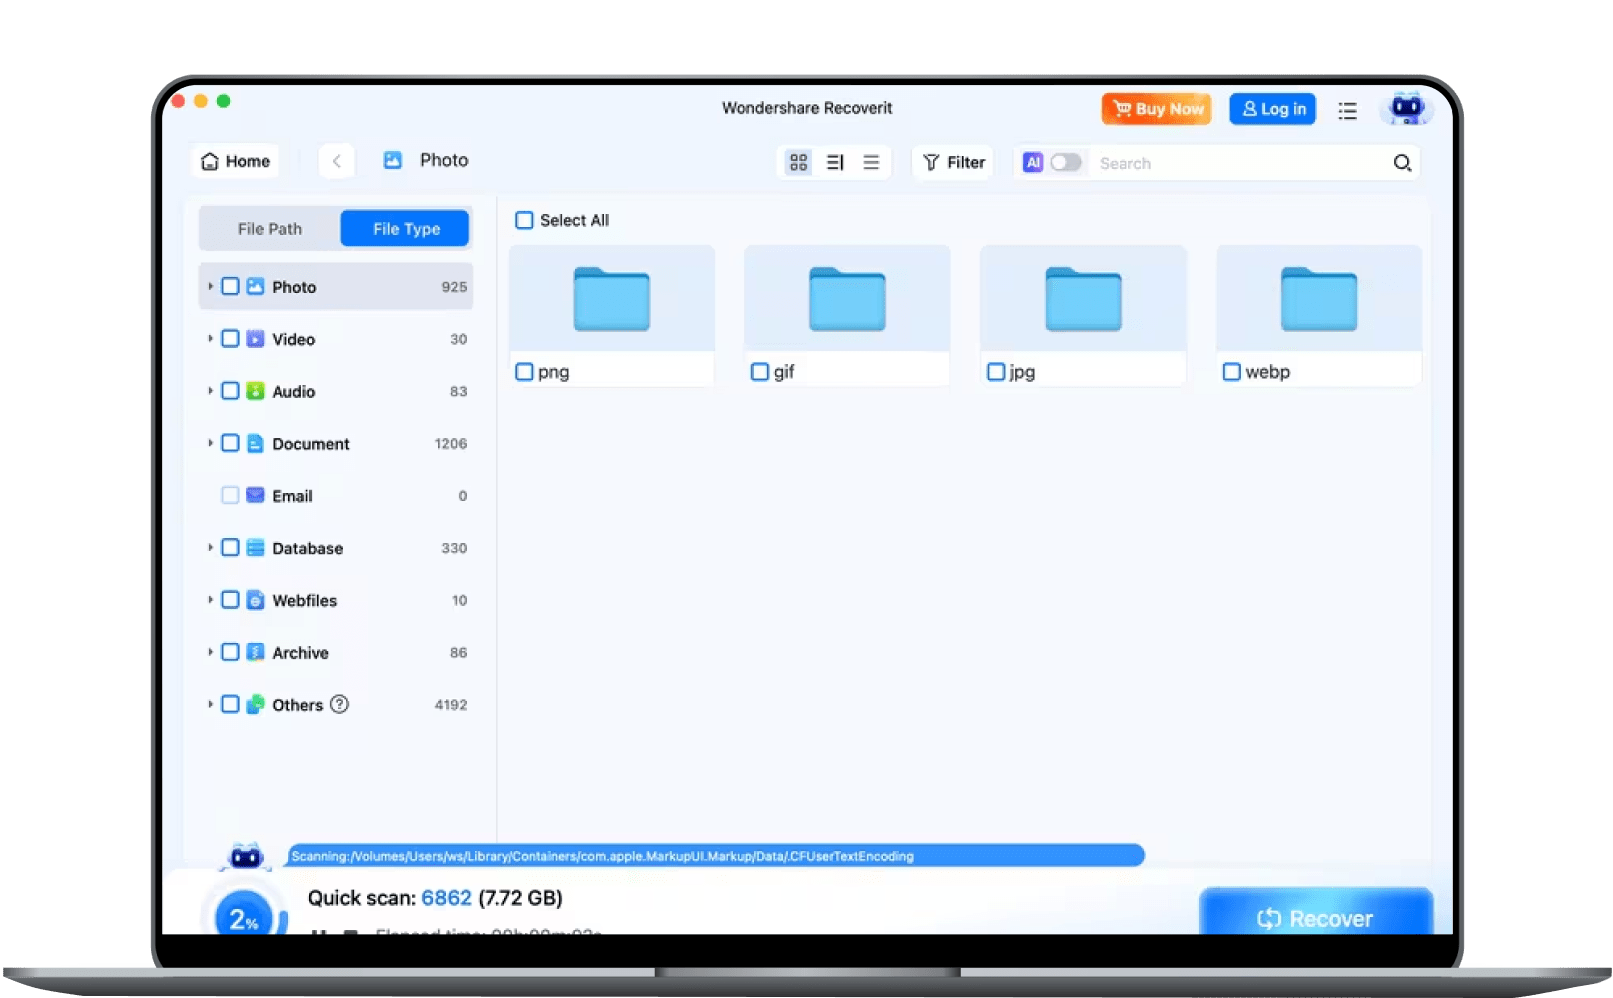
Task: Focus the Search input field
Action: 1240,163
